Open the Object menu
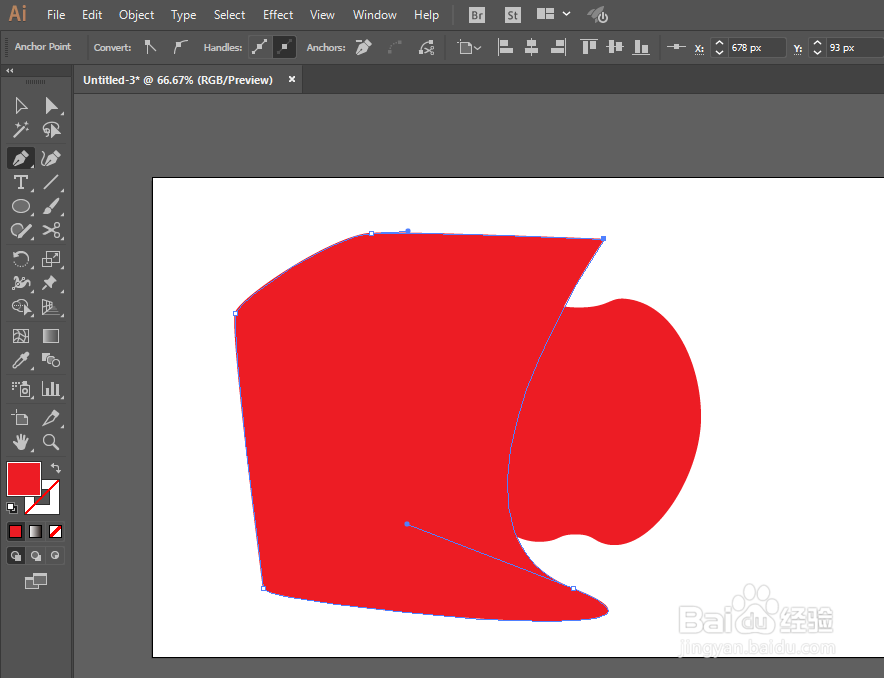This screenshot has width=884, height=678. [136, 15]
